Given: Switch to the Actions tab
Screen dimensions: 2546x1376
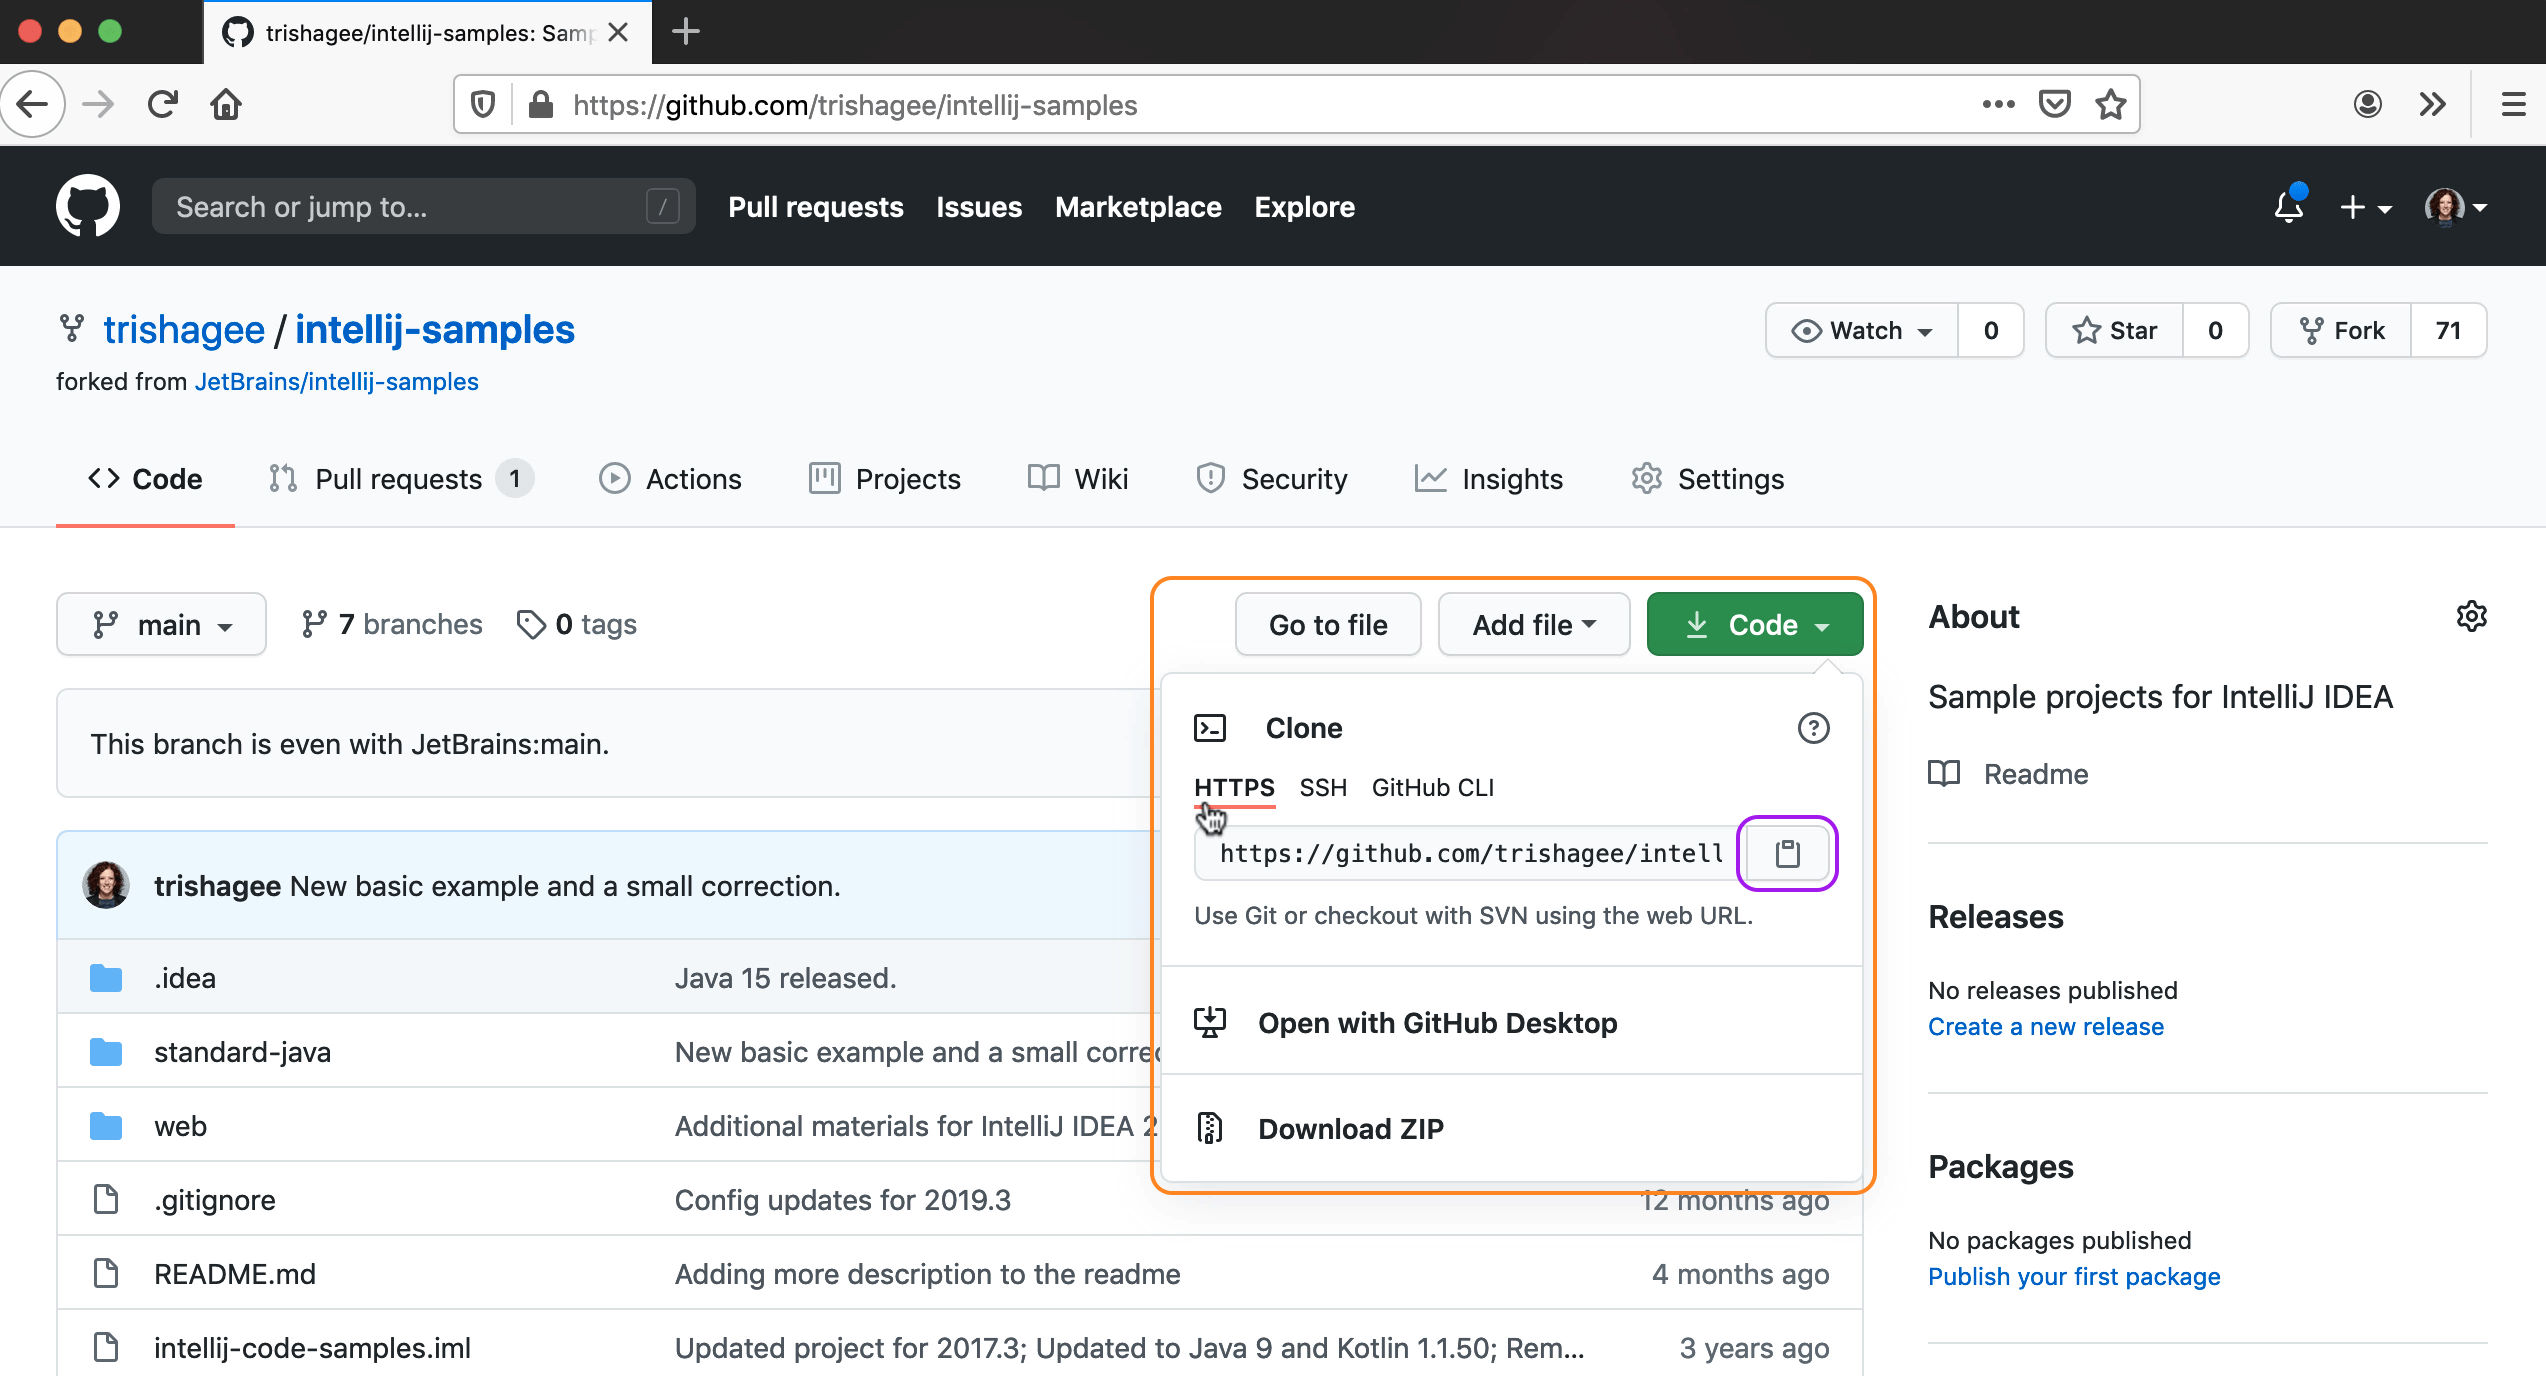Looking at the screenshot, I should [x=671, y=479].
